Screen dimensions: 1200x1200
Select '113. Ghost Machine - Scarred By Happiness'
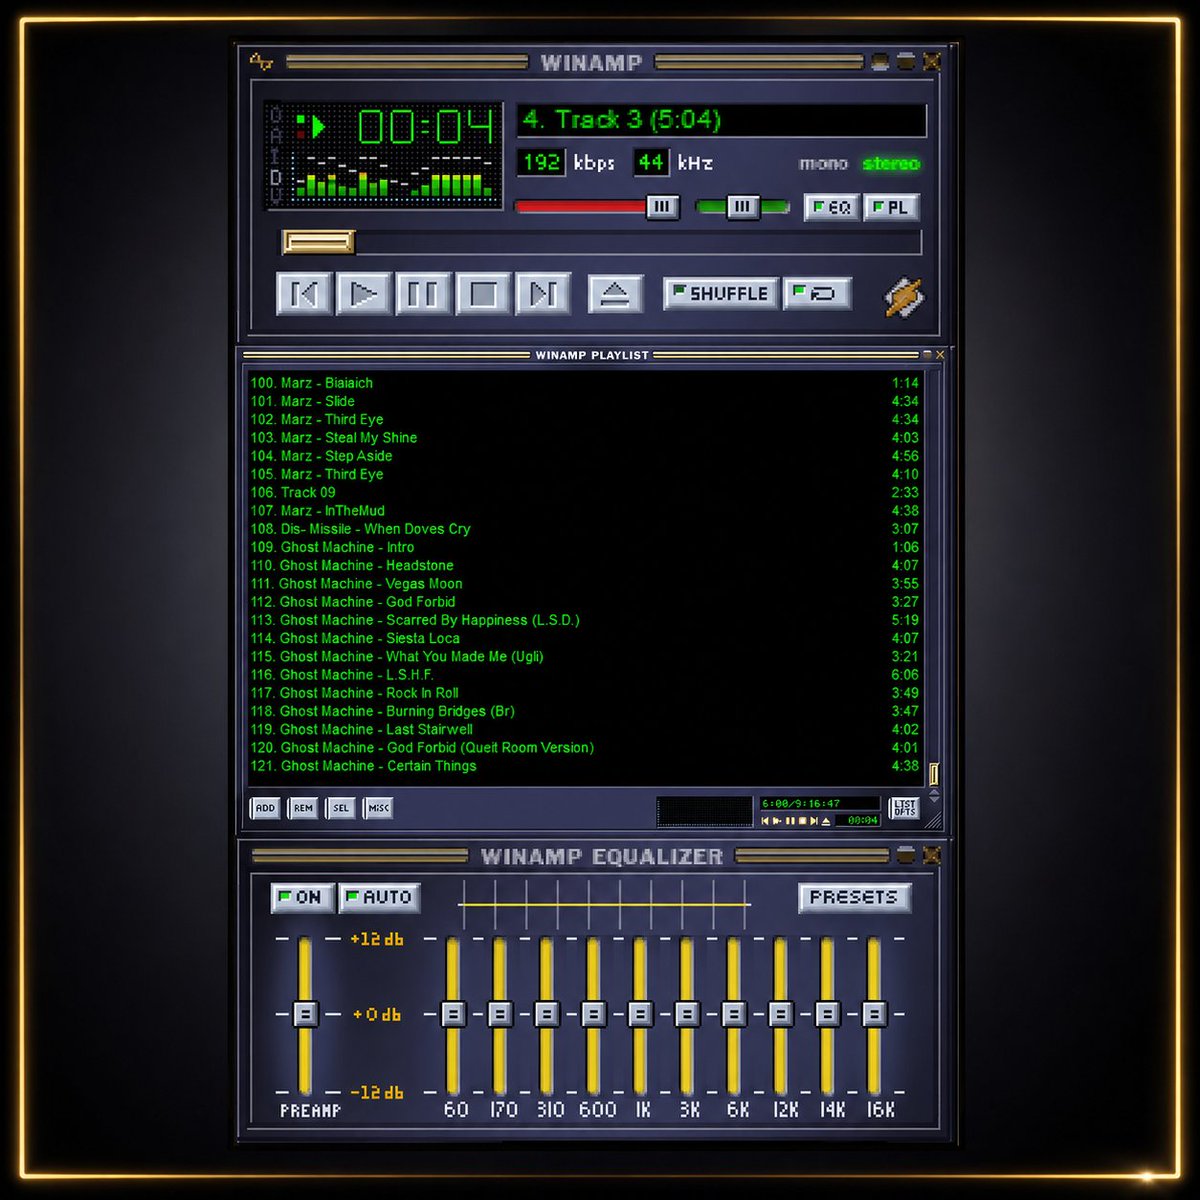pos(584,620)
